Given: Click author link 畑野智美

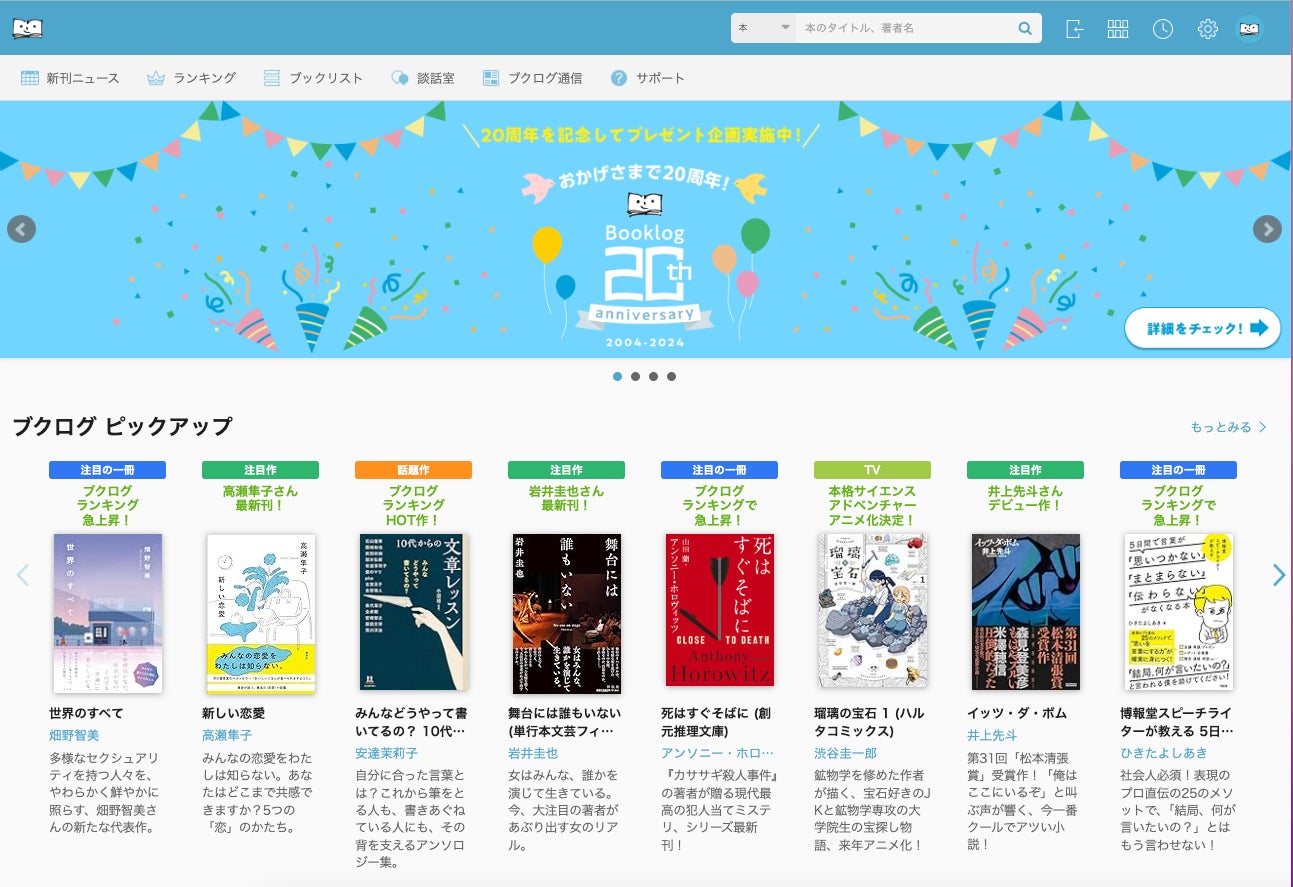Looking at the screenshot, I should [74, 735].
